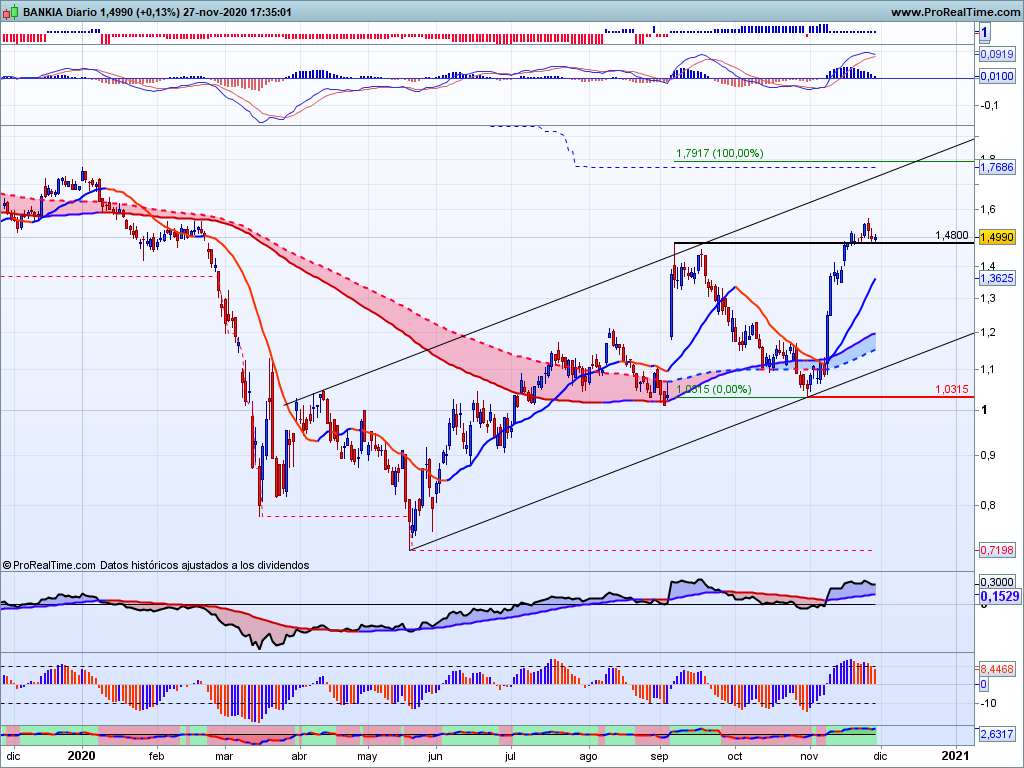
Task: Click the sep month label on time axis
Action: (x=660, y=757)
